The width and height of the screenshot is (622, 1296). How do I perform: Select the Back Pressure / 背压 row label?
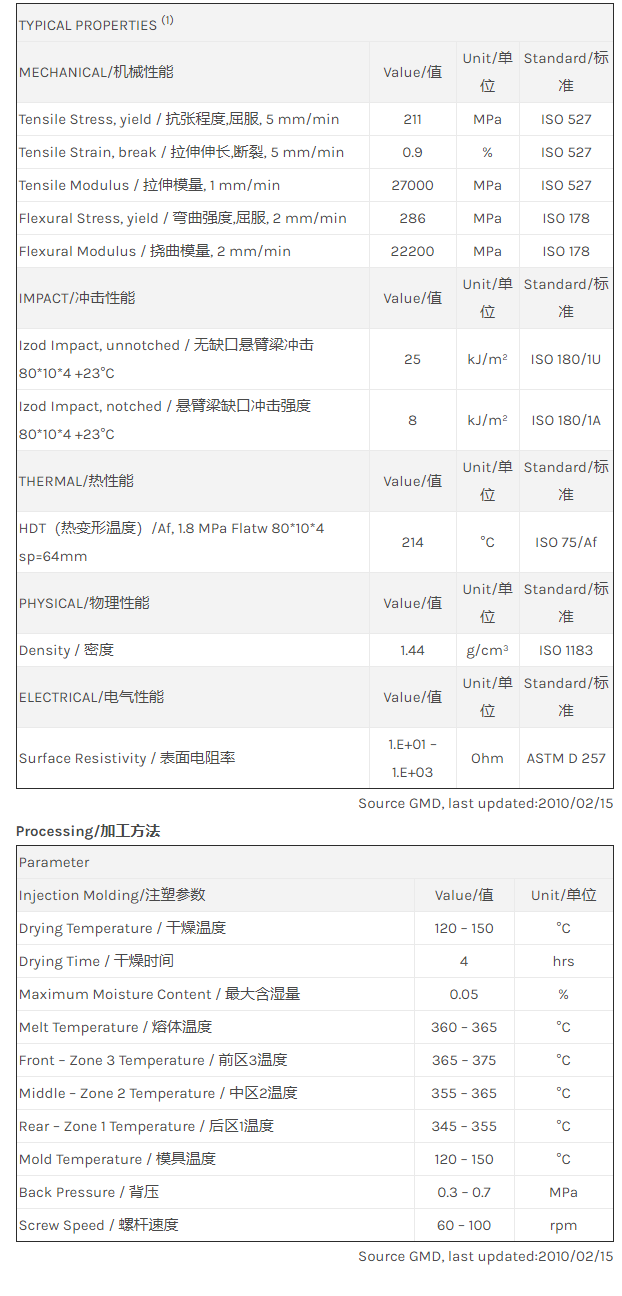(89, 1192)
